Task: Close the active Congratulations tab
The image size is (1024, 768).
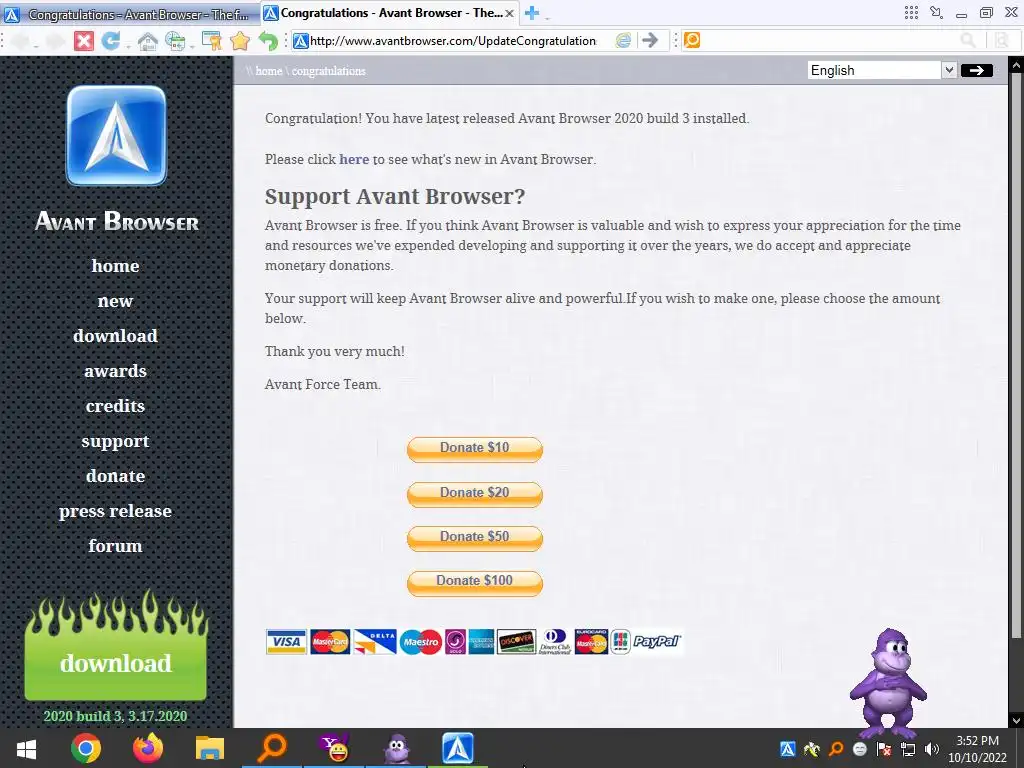Action: point(509,13)
